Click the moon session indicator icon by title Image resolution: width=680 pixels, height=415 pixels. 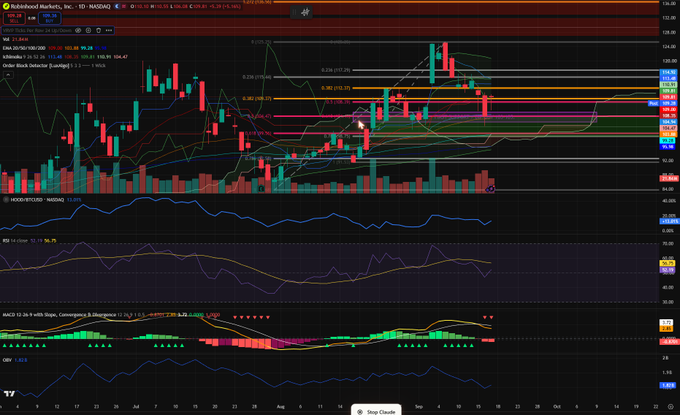[x=117, y=7]
